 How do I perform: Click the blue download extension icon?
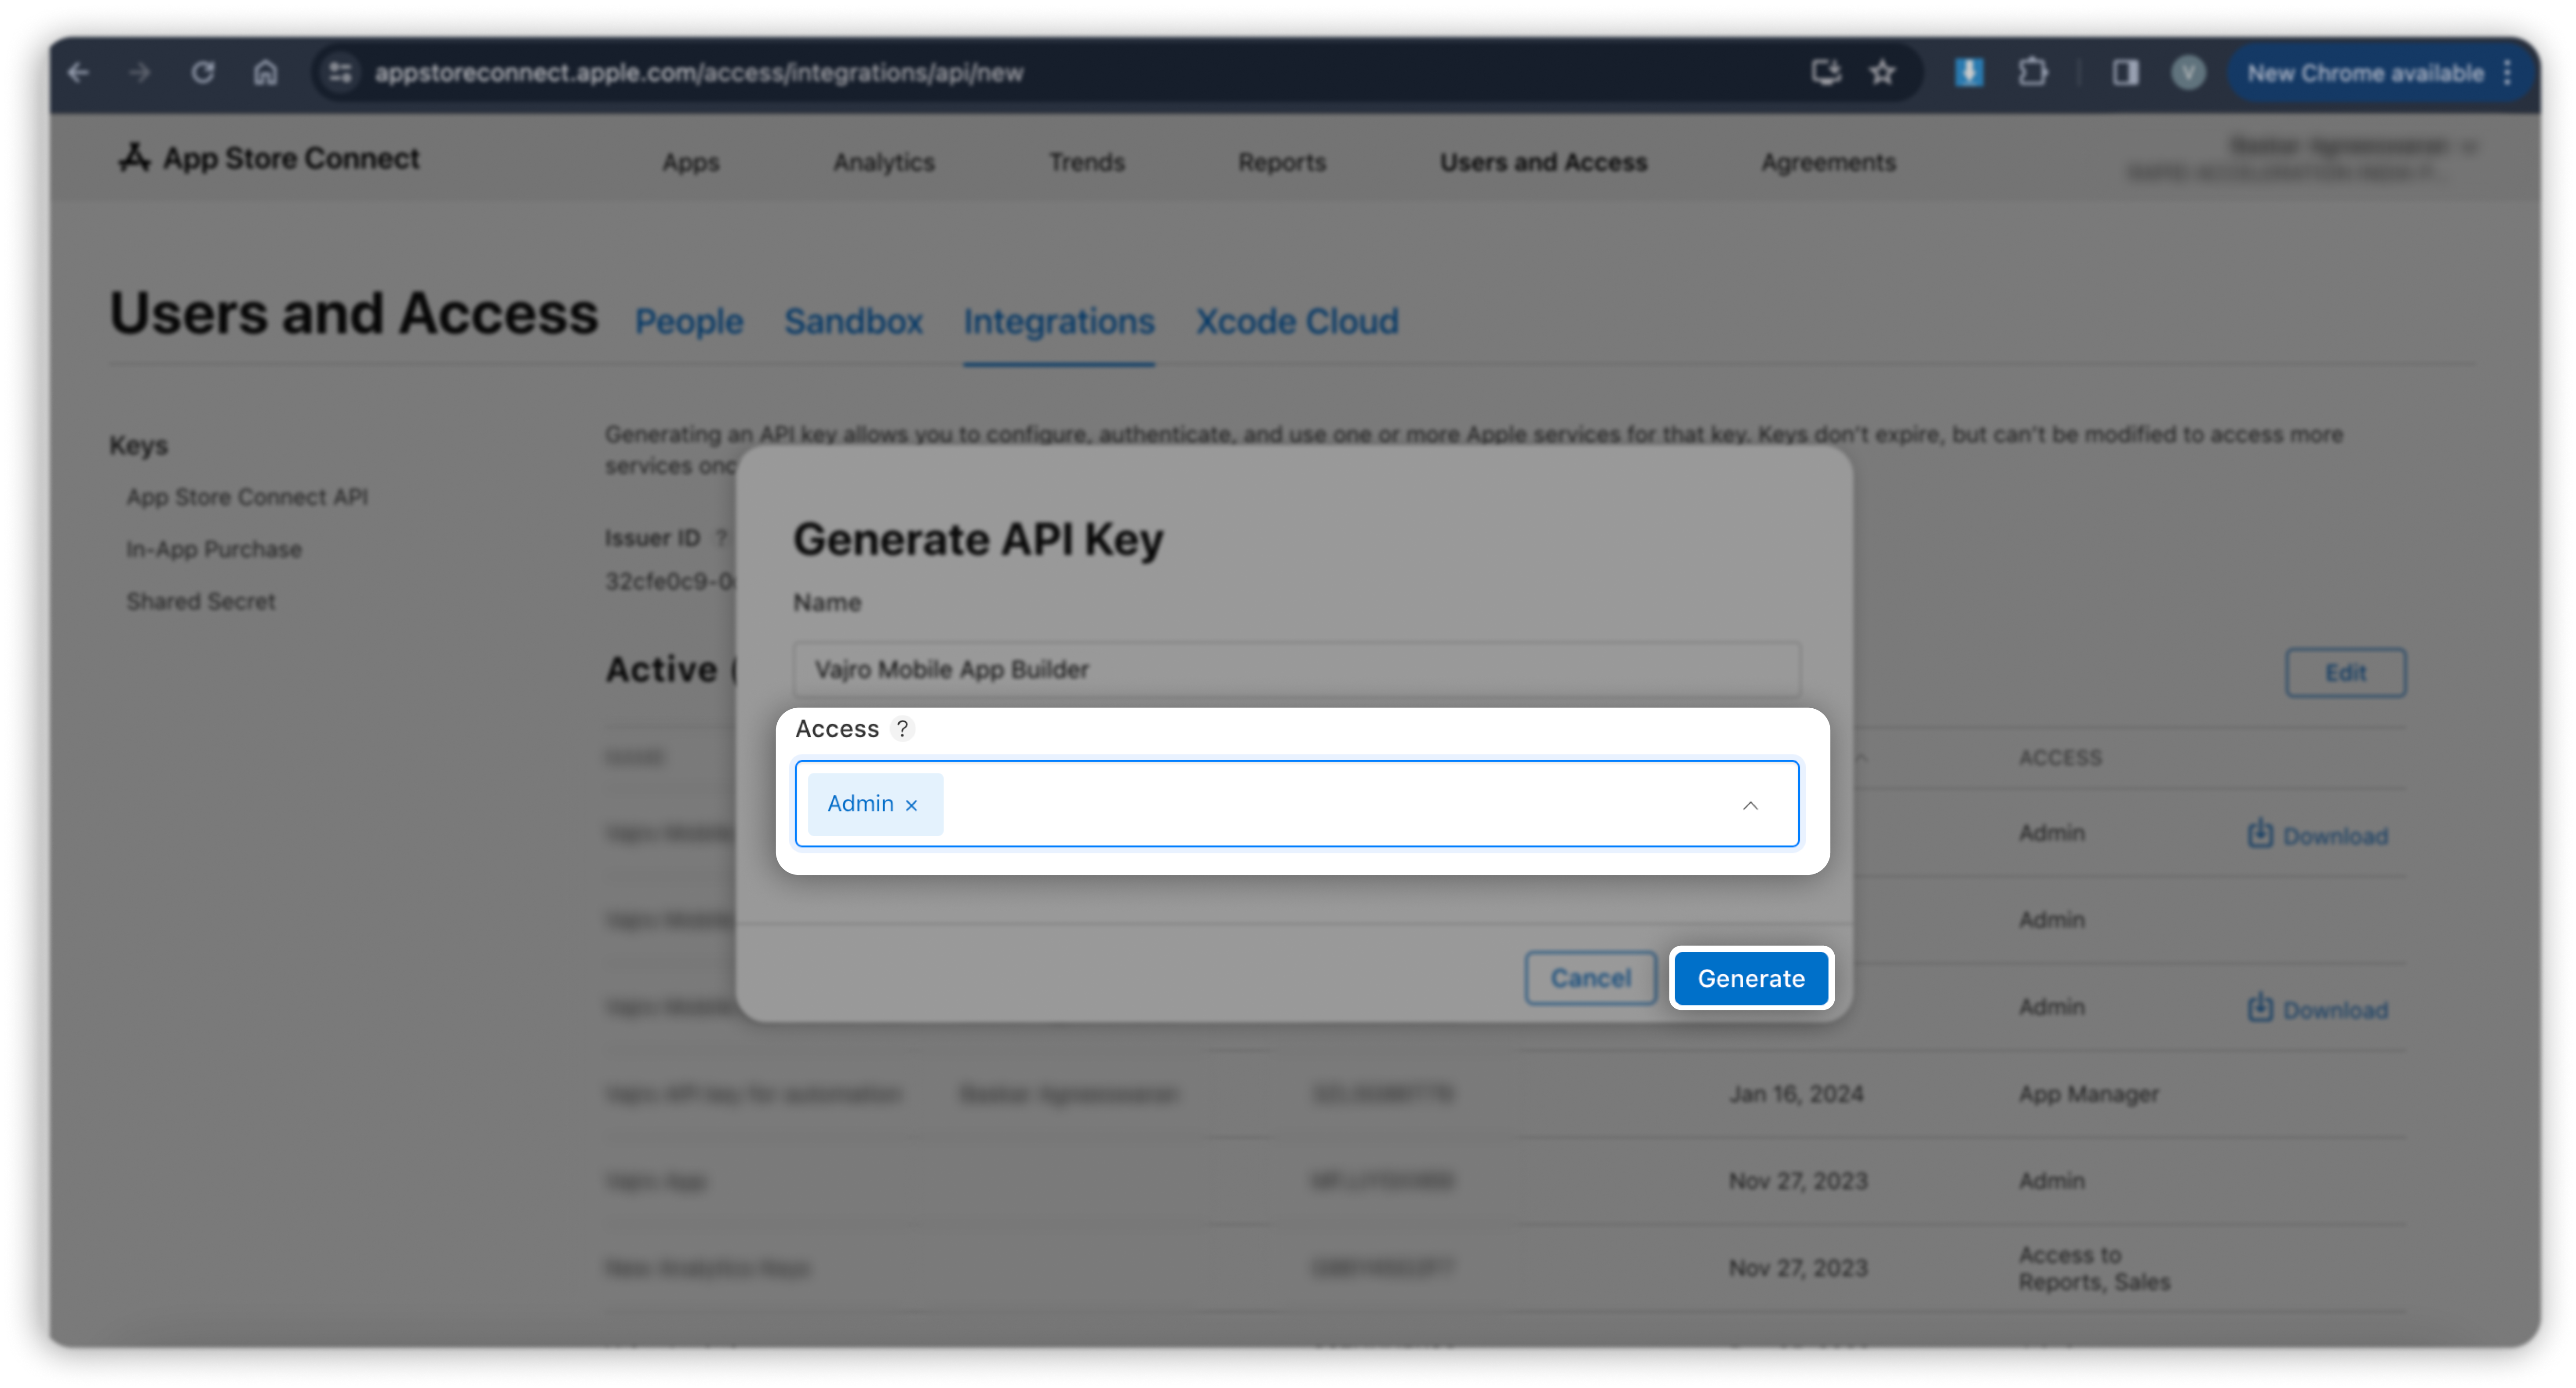coord(1968,72)
